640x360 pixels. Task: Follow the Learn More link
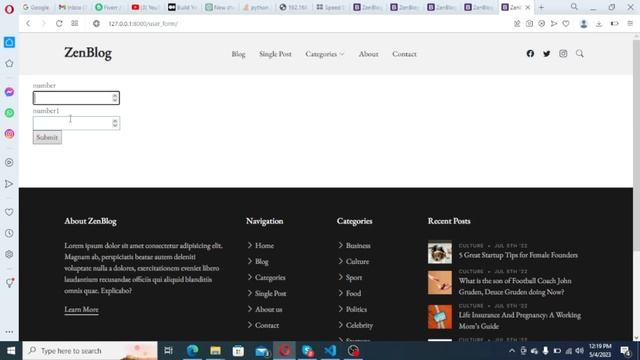point(81,309)
